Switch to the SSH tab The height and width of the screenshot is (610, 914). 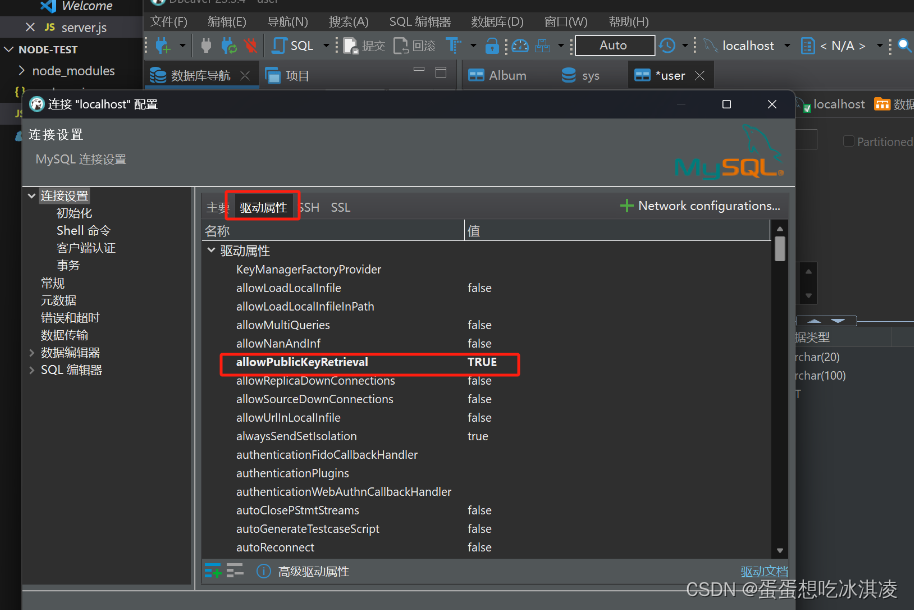click(x=308, y=207)
